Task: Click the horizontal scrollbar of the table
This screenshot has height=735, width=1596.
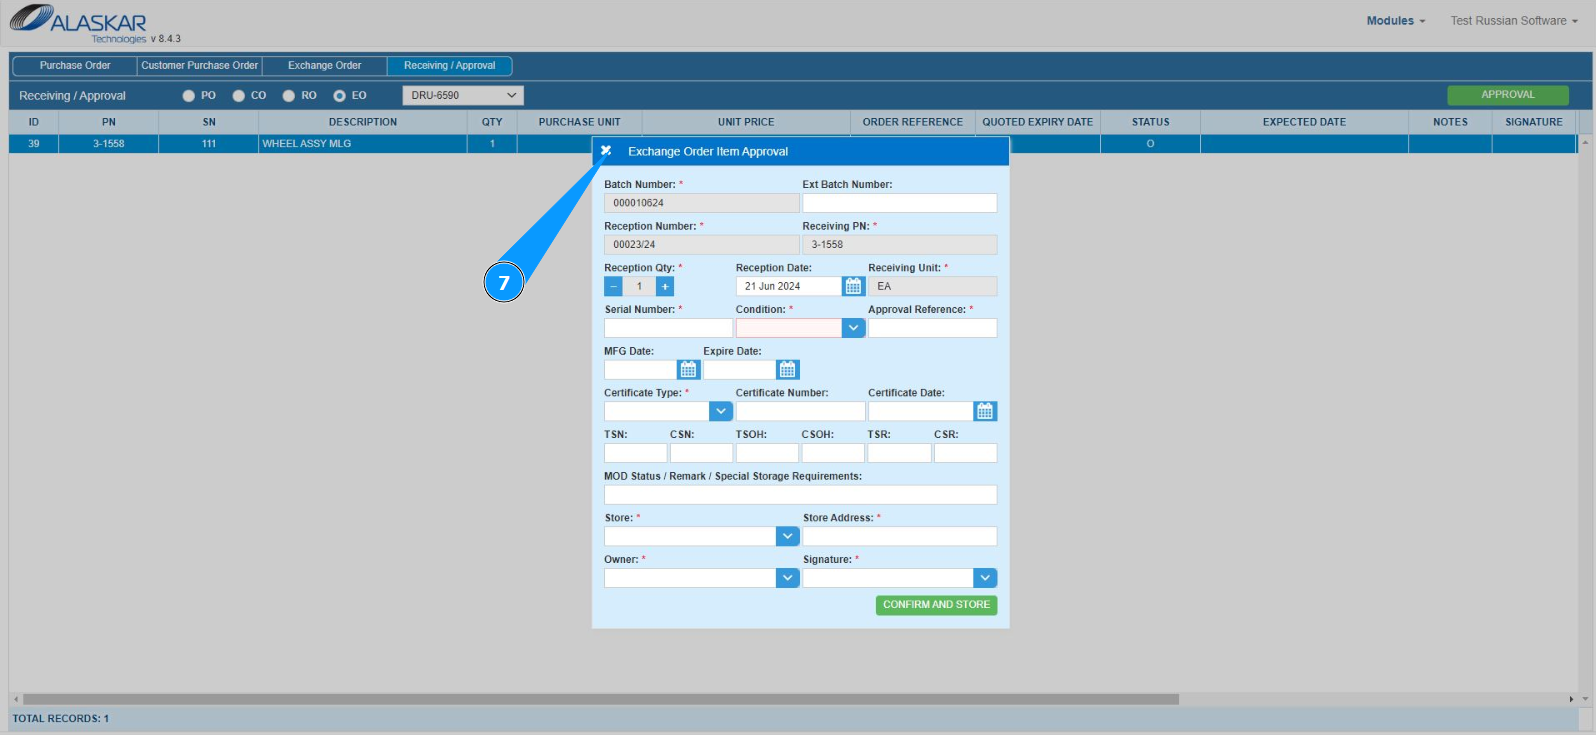Action: [x=600, y=699]
